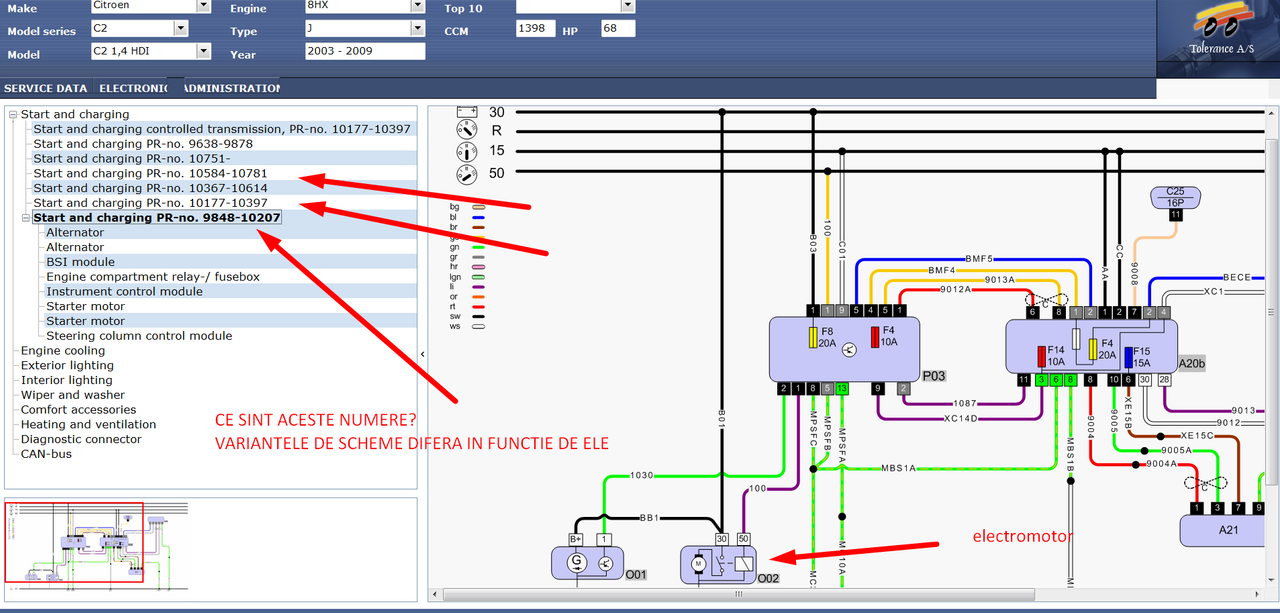This screenshot has width=1280, height=613.
Task: Open the Exterior lighting category
Action: (x=69, y=366)
